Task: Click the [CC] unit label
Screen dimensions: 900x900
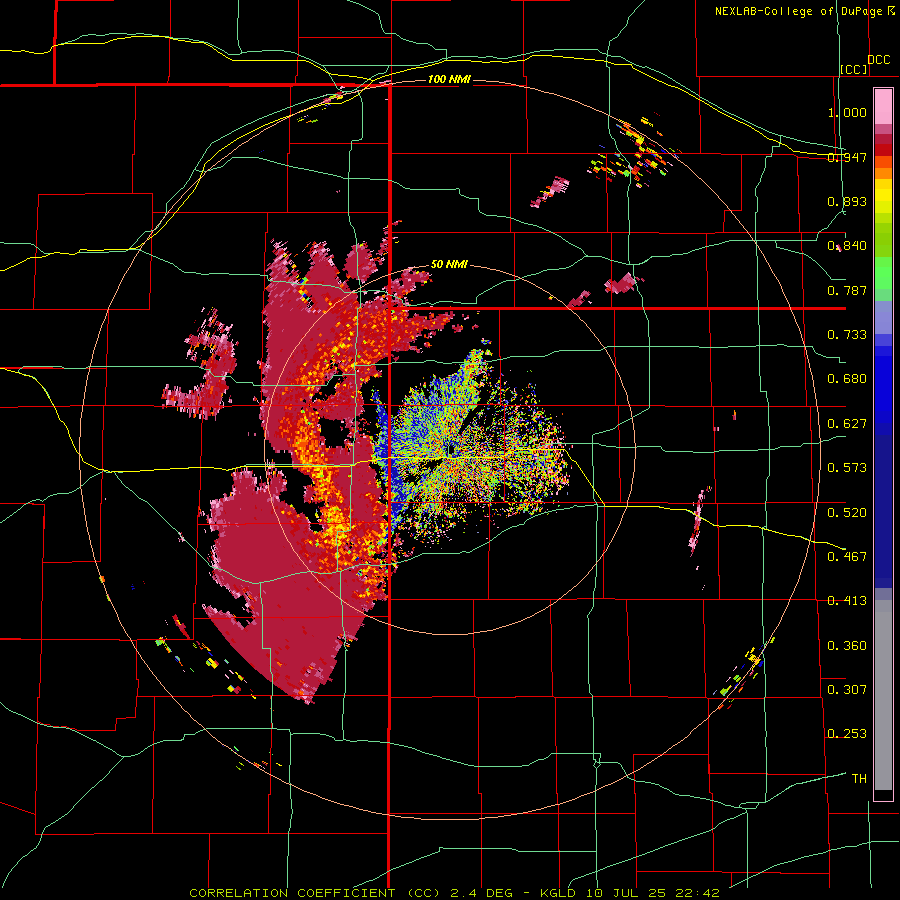Action: click(854, 69)
